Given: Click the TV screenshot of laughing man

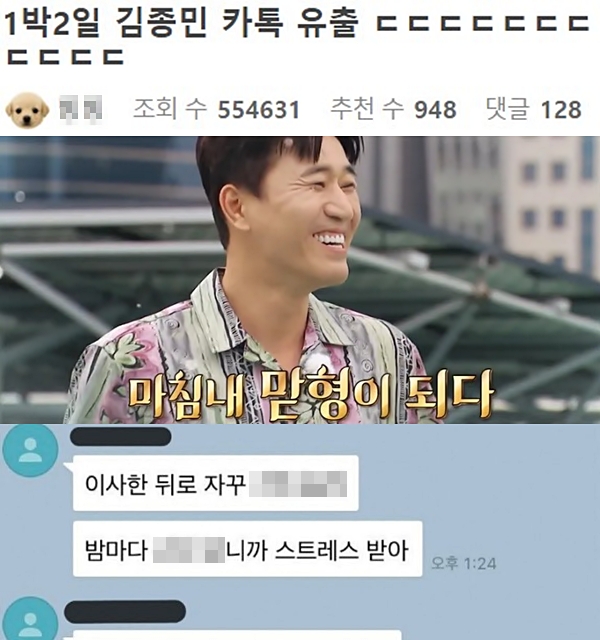Looking at the screenshot, I should [x=300, y=280].
